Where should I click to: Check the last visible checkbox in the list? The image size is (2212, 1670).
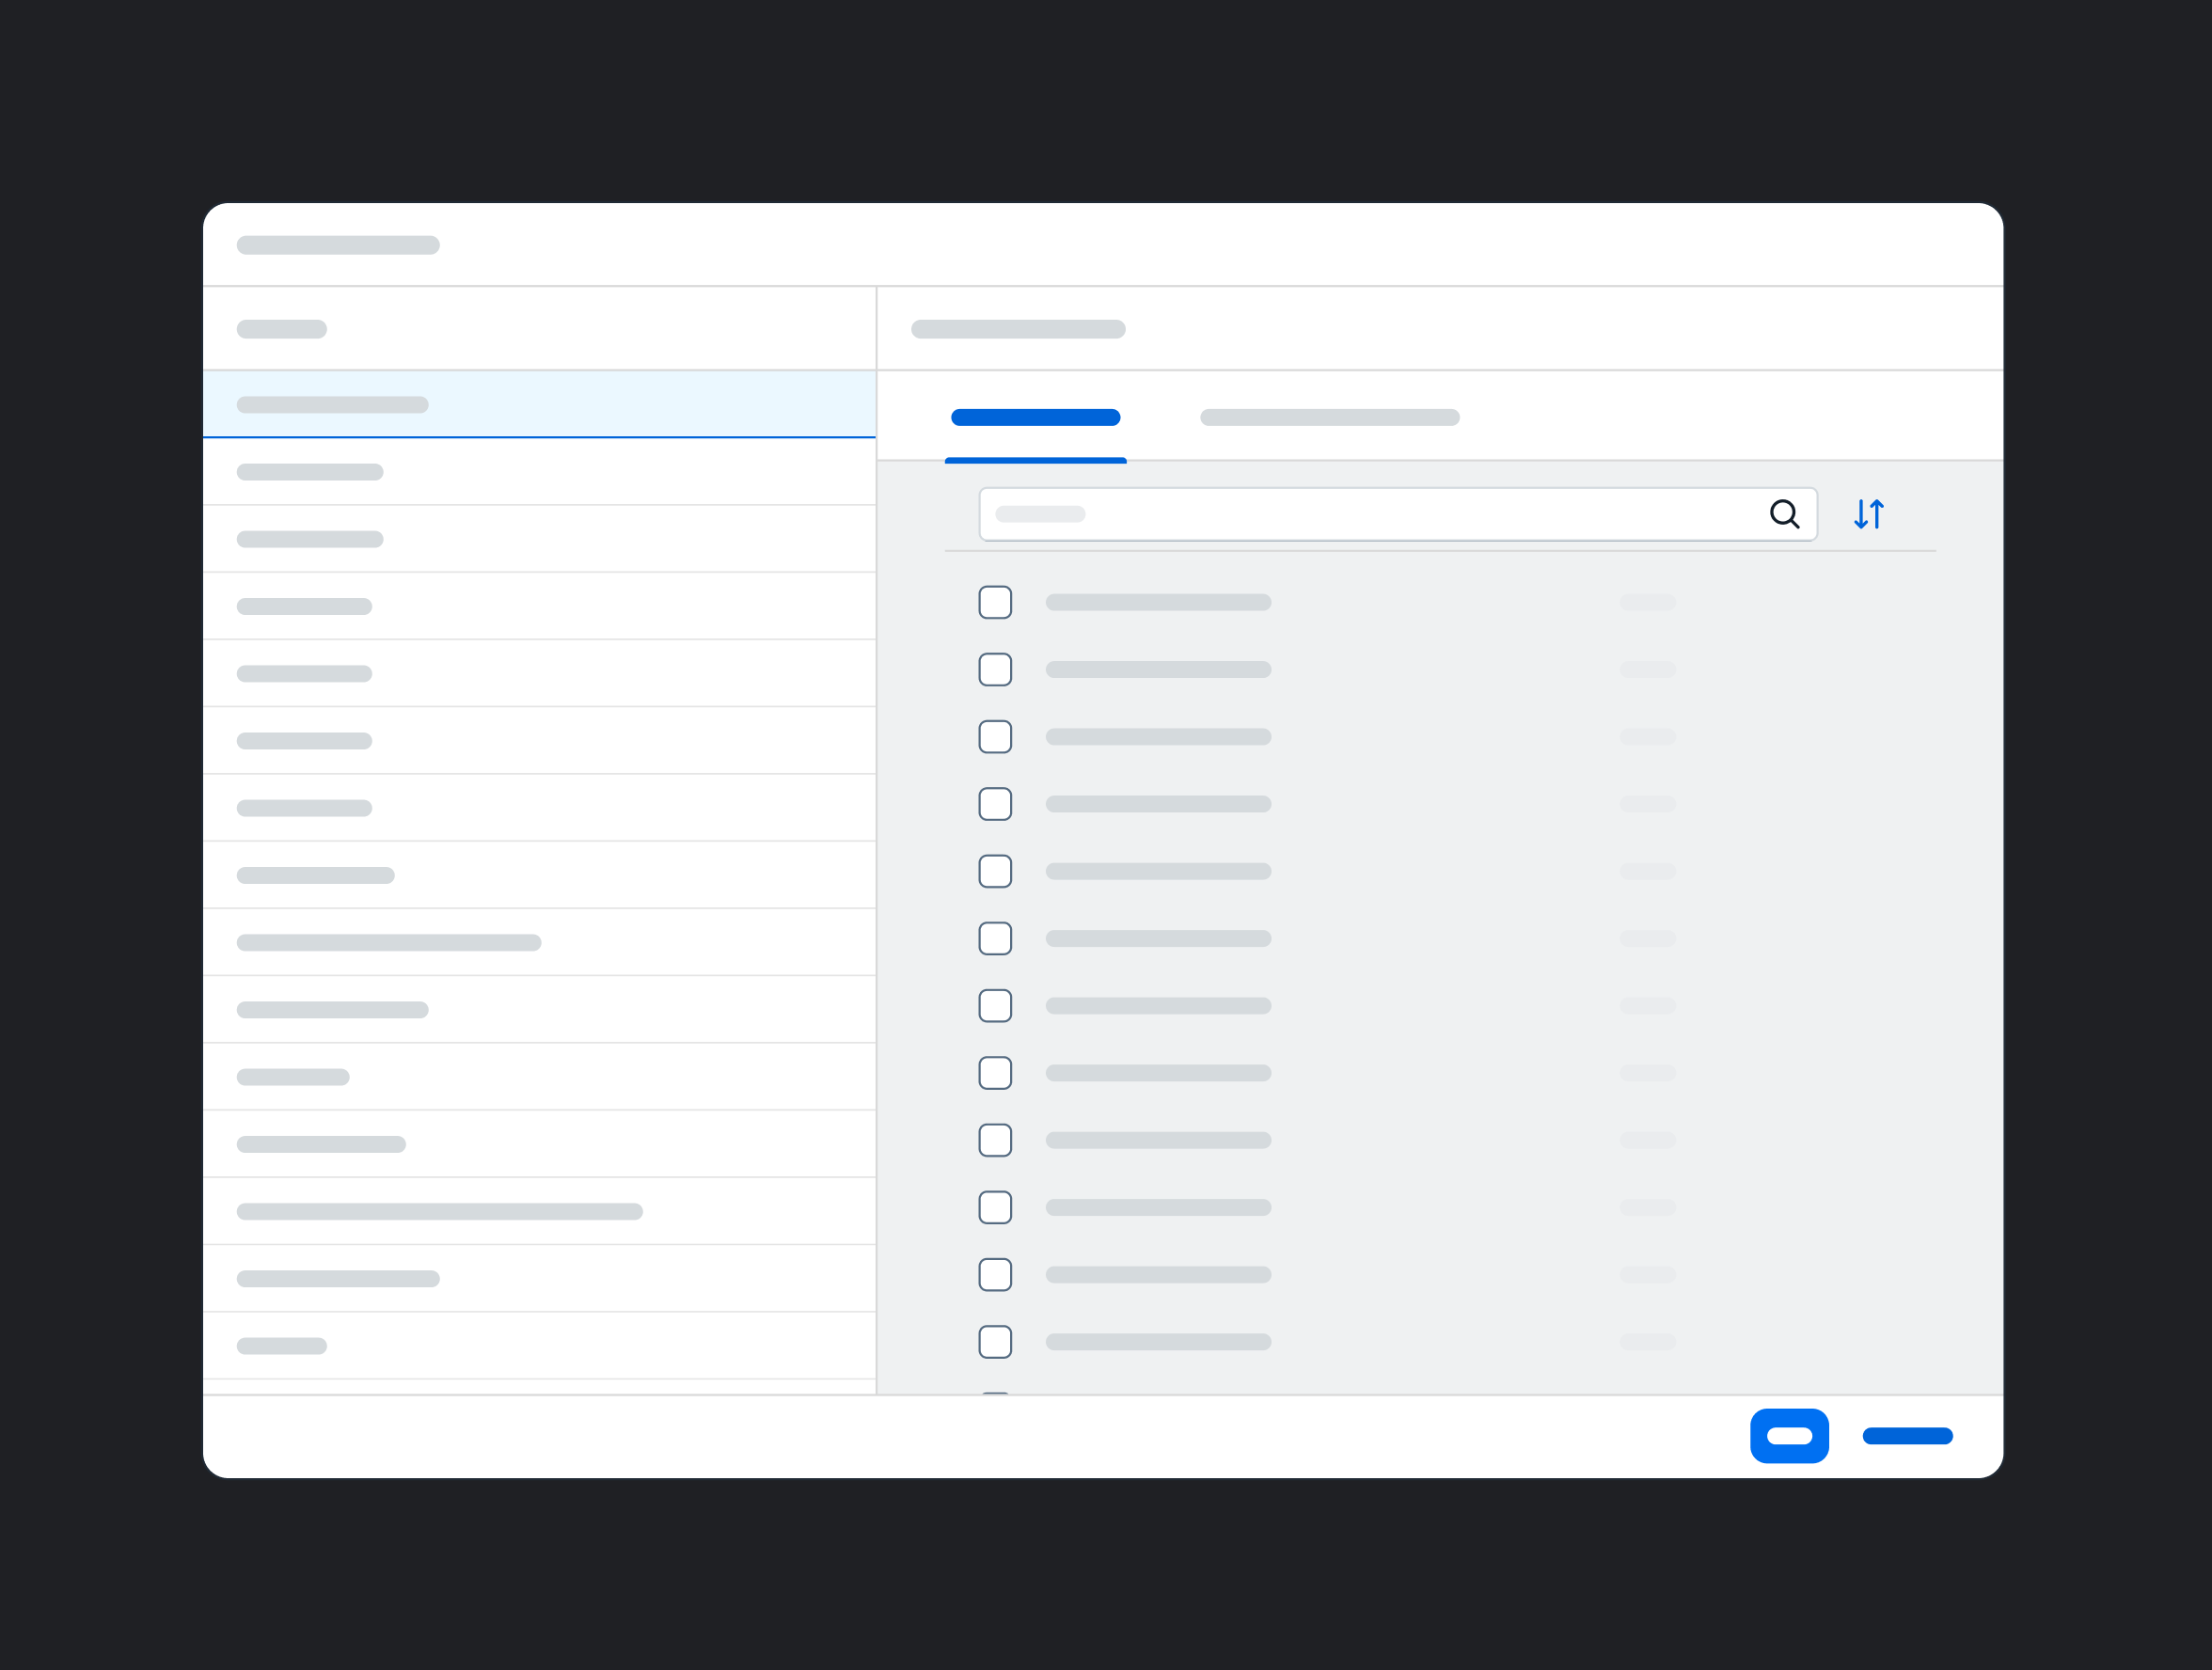[995, 1341]
